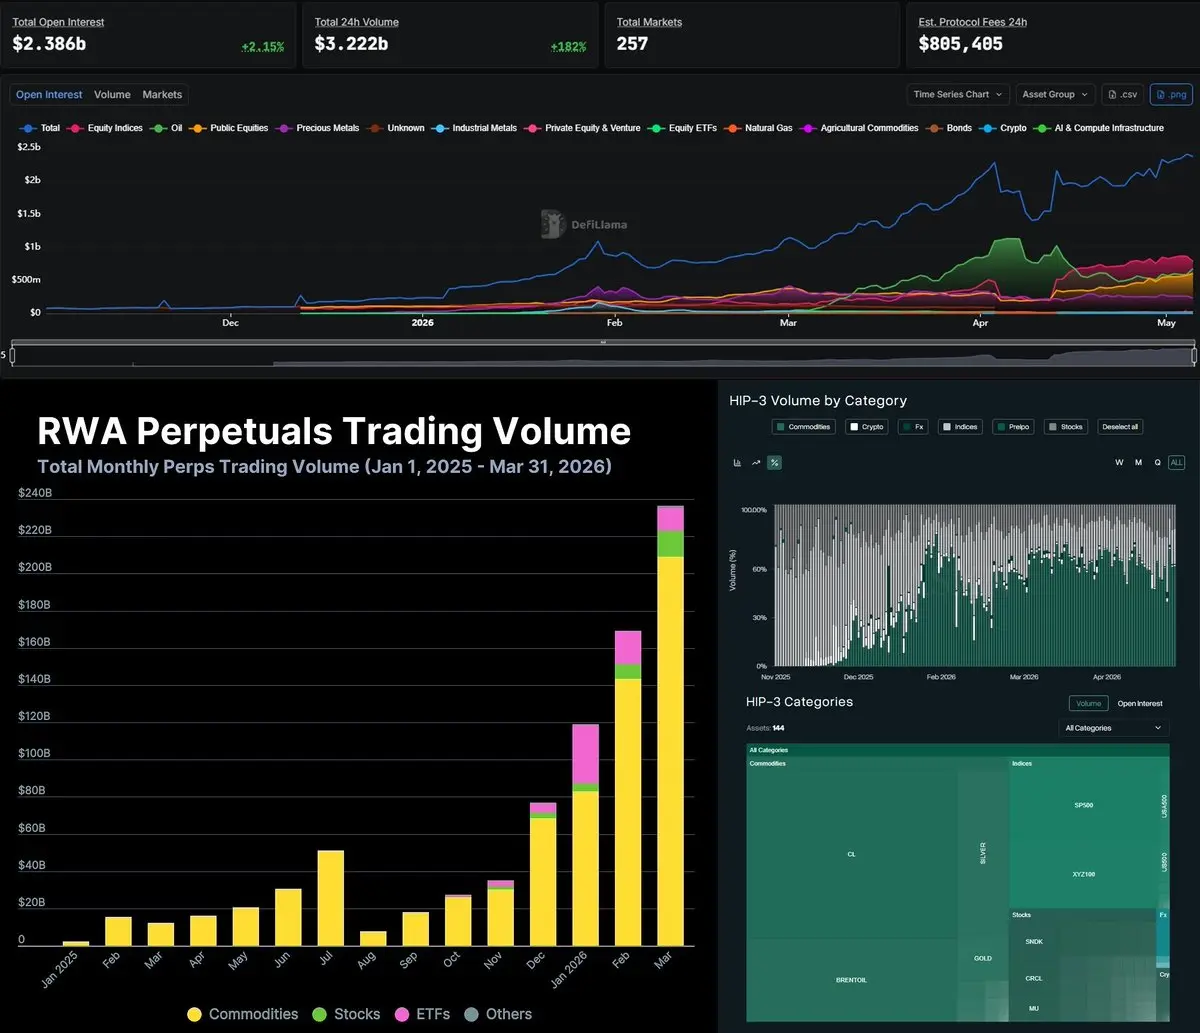Click the SILVER treemap tile

[982, 853]
